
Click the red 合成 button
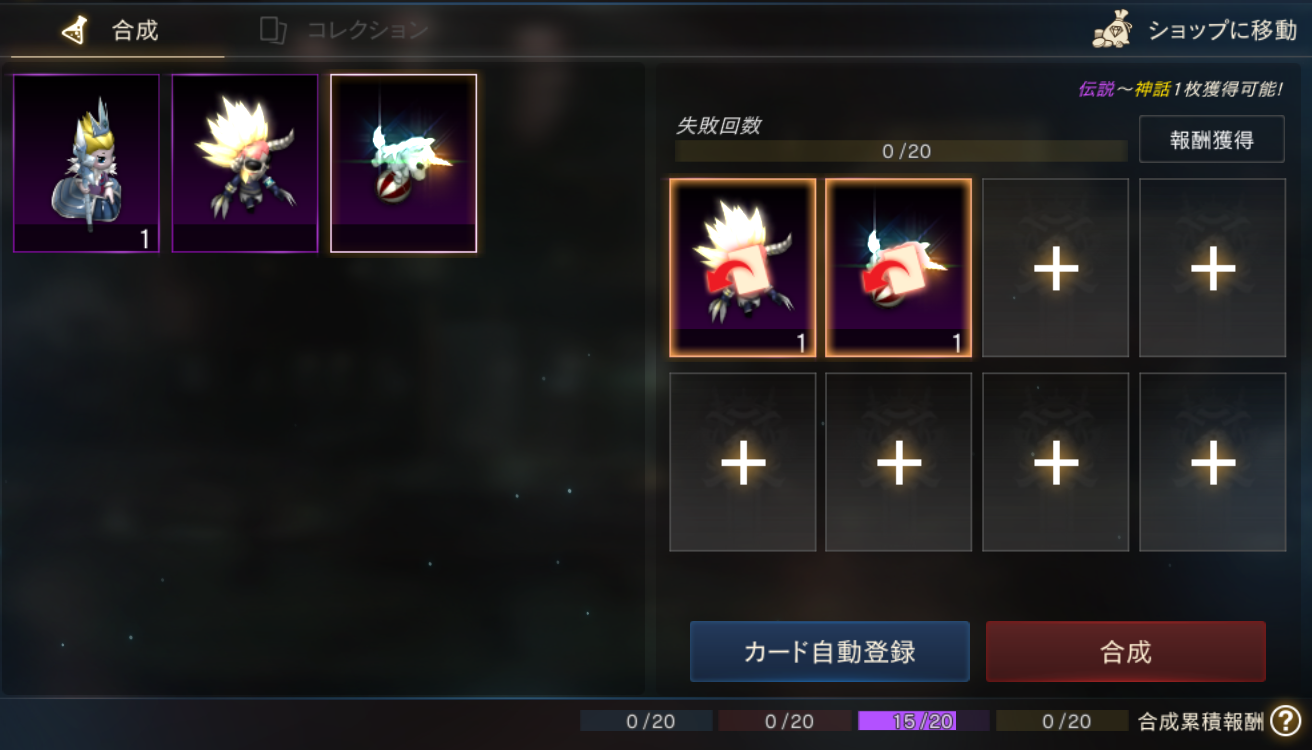coord(1126,652)
